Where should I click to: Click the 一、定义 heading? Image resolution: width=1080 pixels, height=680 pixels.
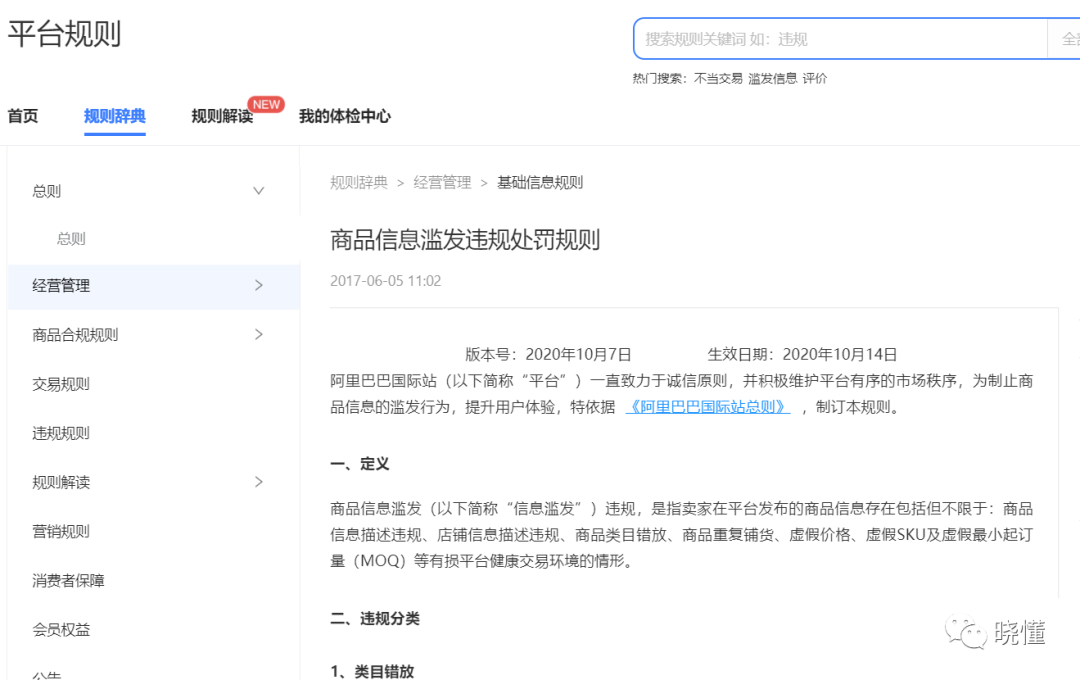(360, 464)
